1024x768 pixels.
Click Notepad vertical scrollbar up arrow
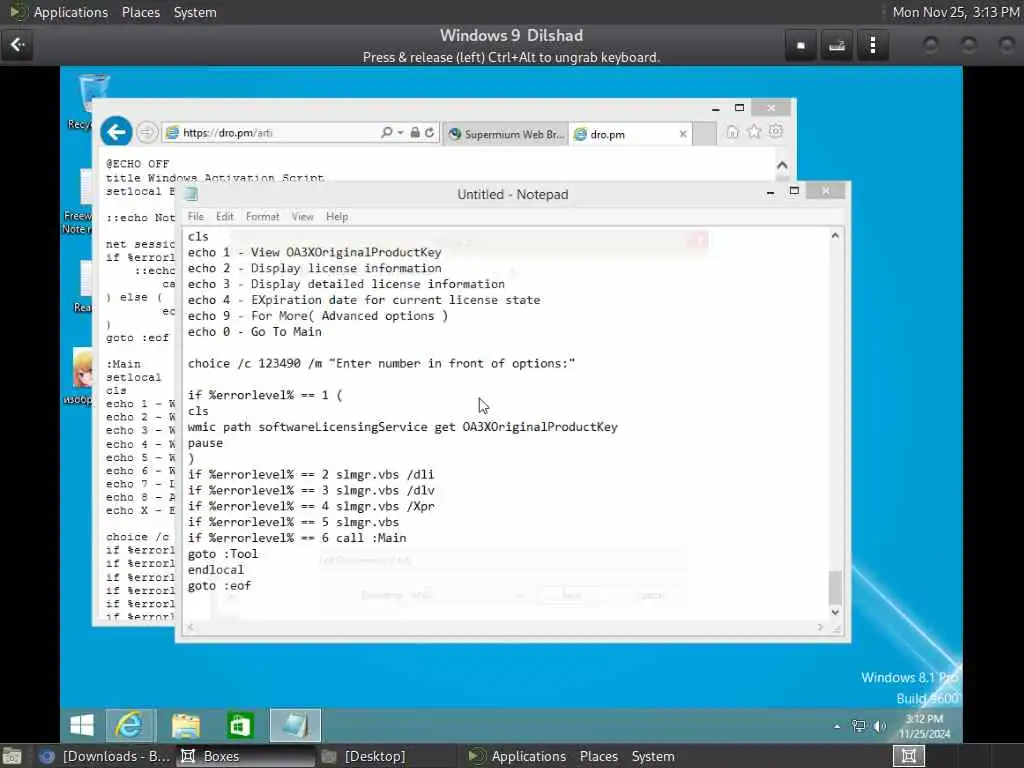coord(835,235)
